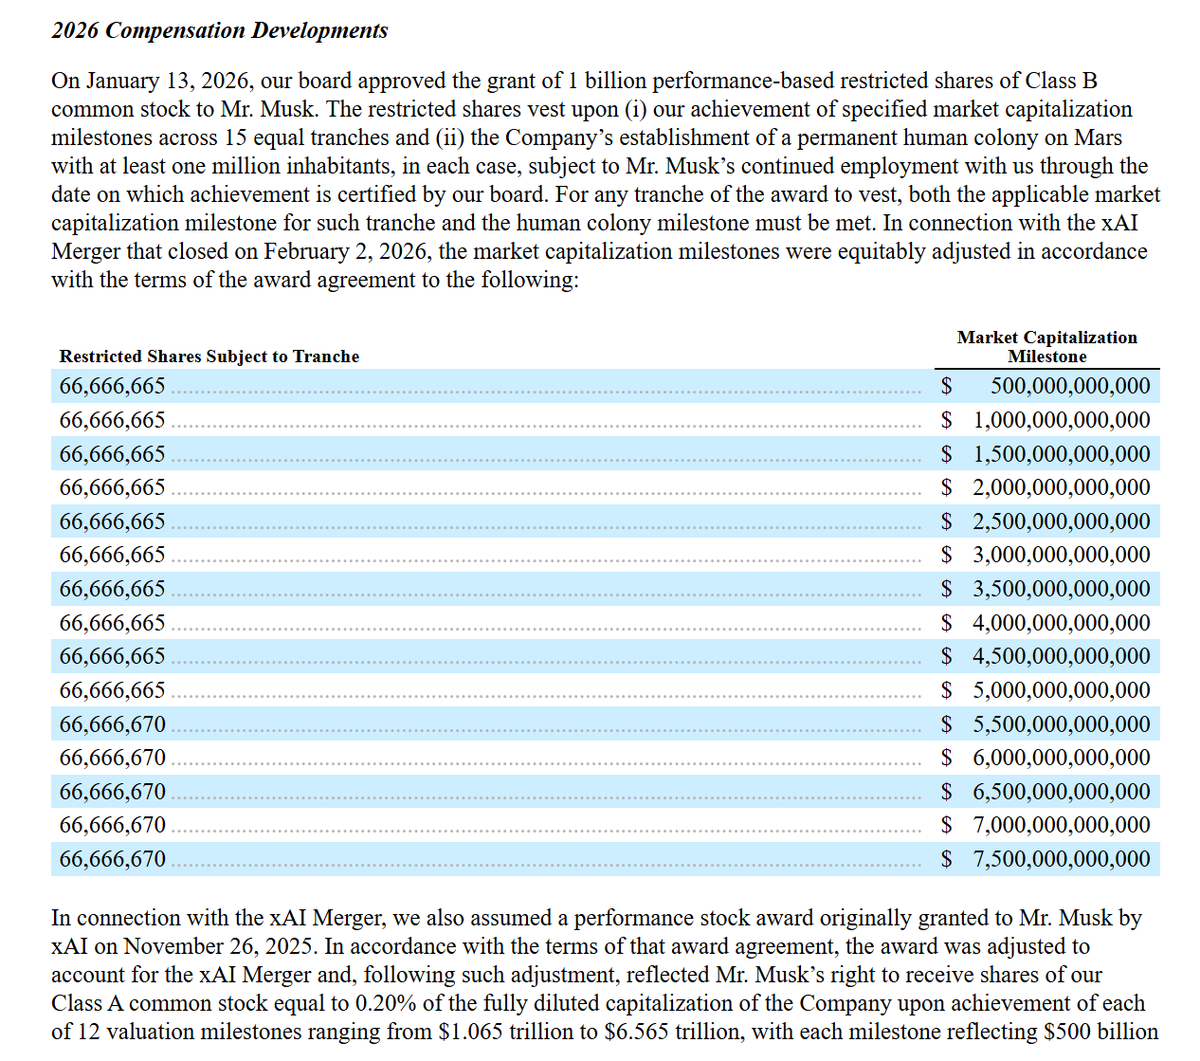Select the 3,500,000,000,000 milestone value
The image size is (1200, 1061).
[x=1062, y=589]
